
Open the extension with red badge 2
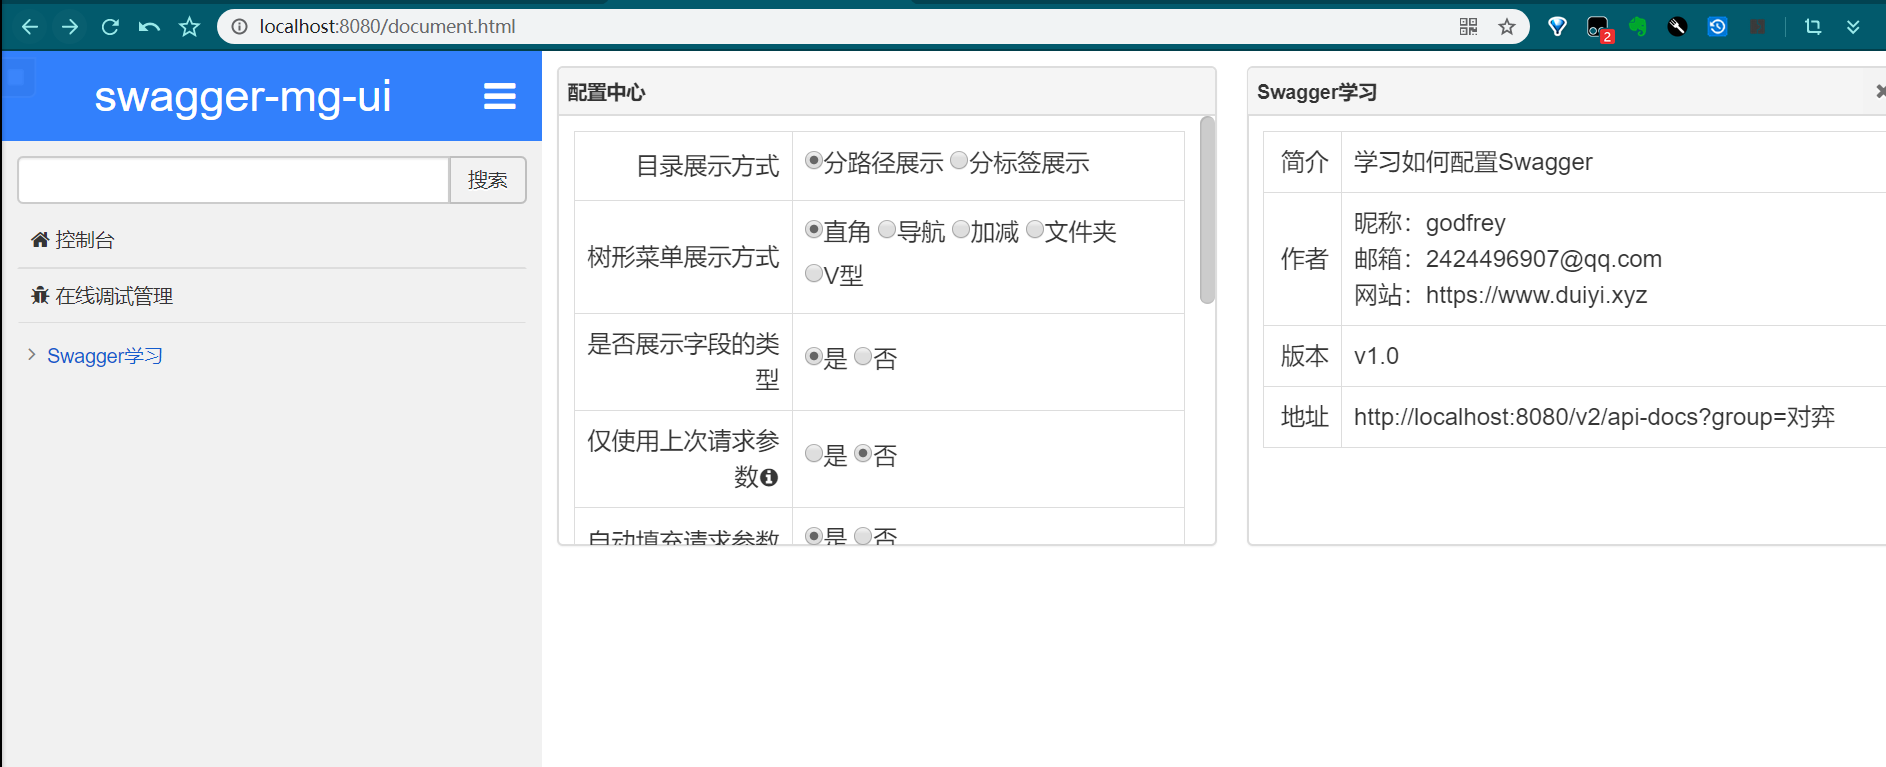(1599, 28)
